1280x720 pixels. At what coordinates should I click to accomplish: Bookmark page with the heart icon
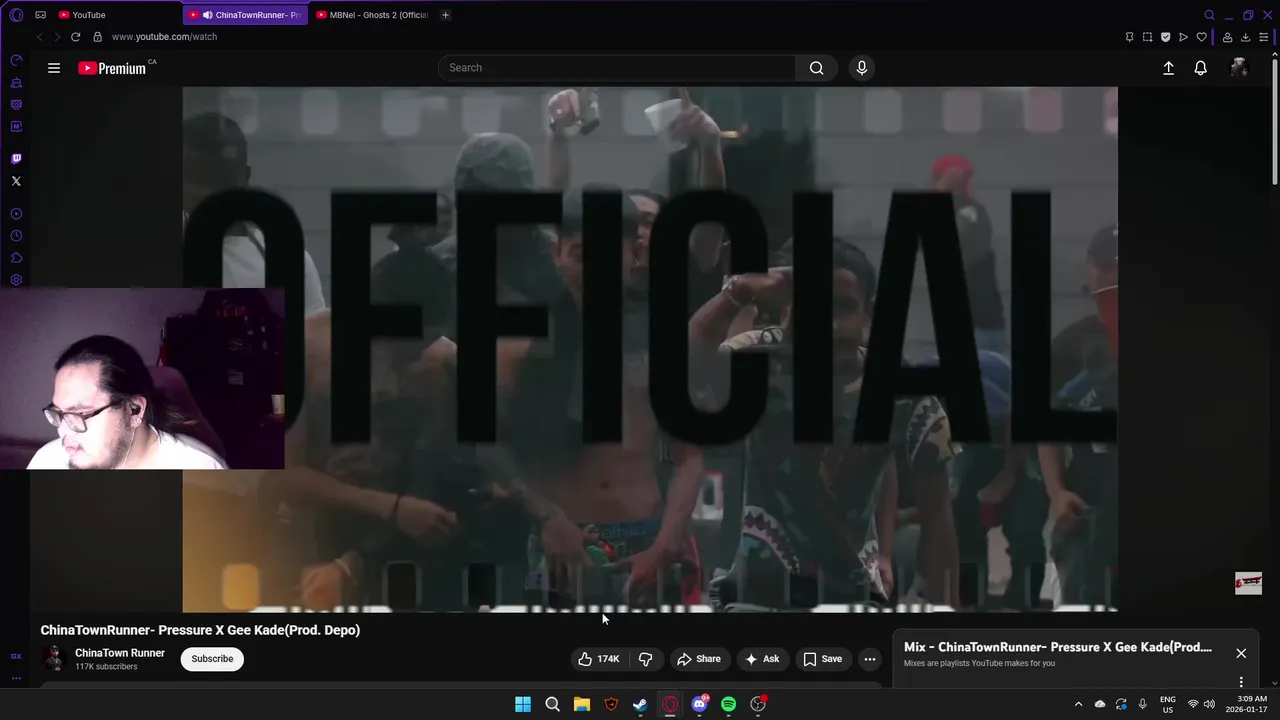[1201, 37]
